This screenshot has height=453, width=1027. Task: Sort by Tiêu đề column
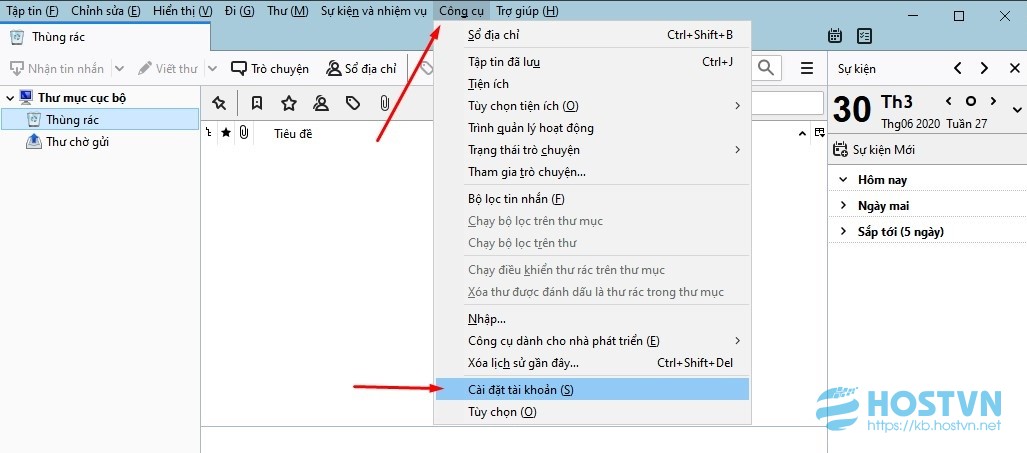[293, 134]
